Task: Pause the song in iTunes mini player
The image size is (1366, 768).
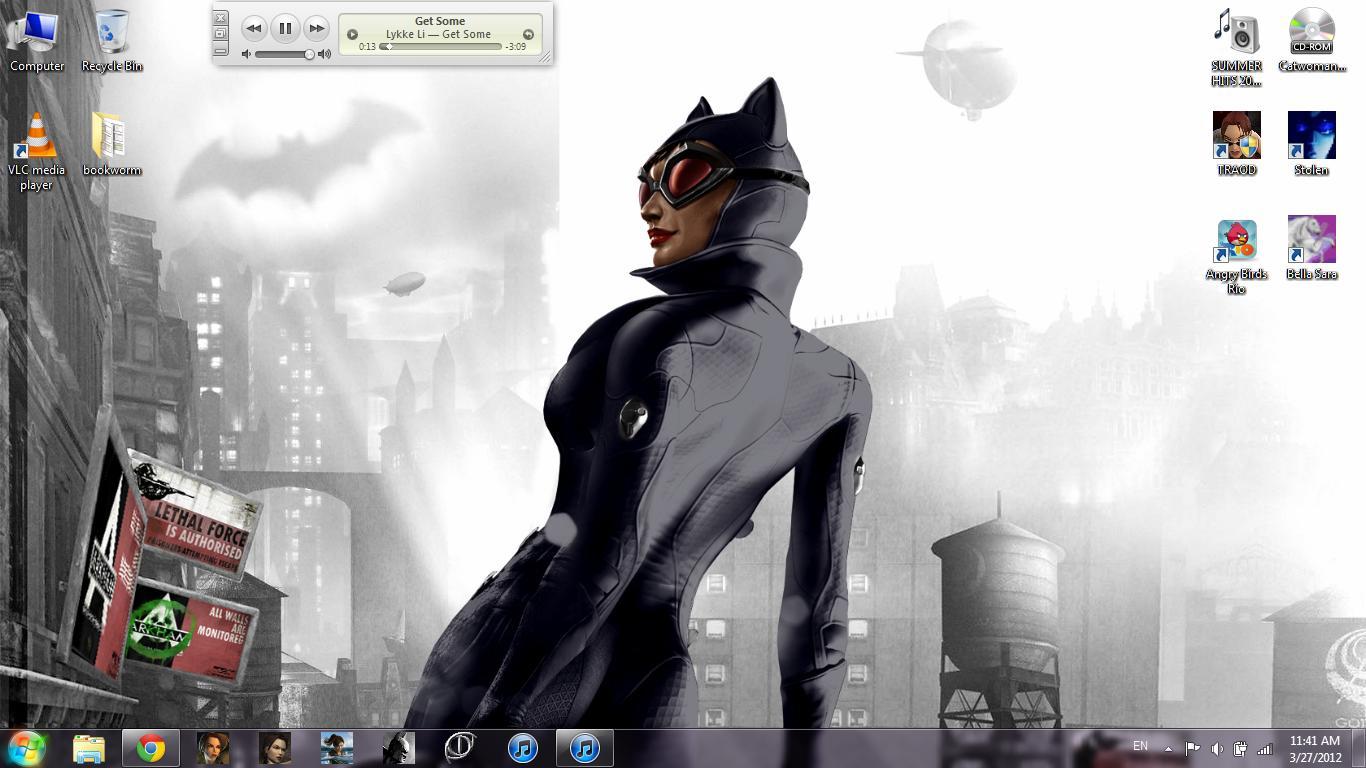Action: point(285,29)
